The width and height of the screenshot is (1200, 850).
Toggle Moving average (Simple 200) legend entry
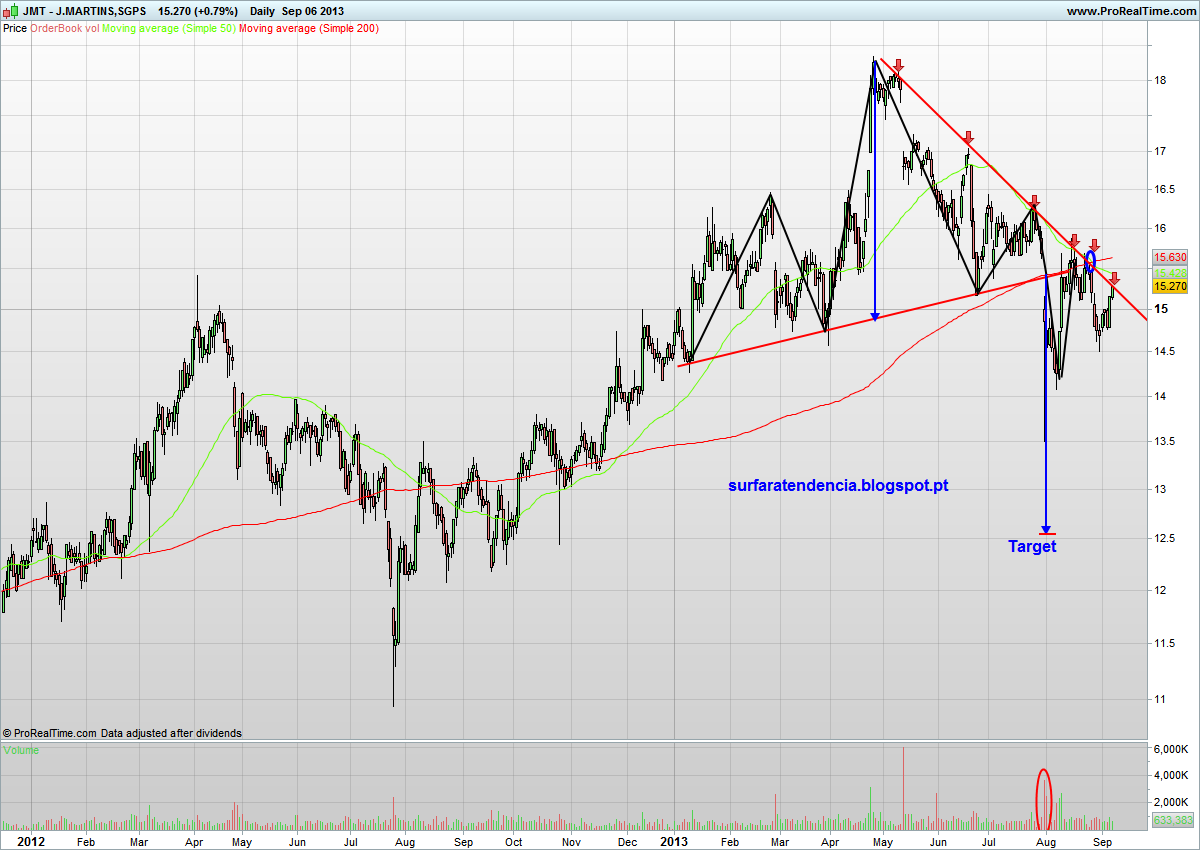[x=309, y=28]
